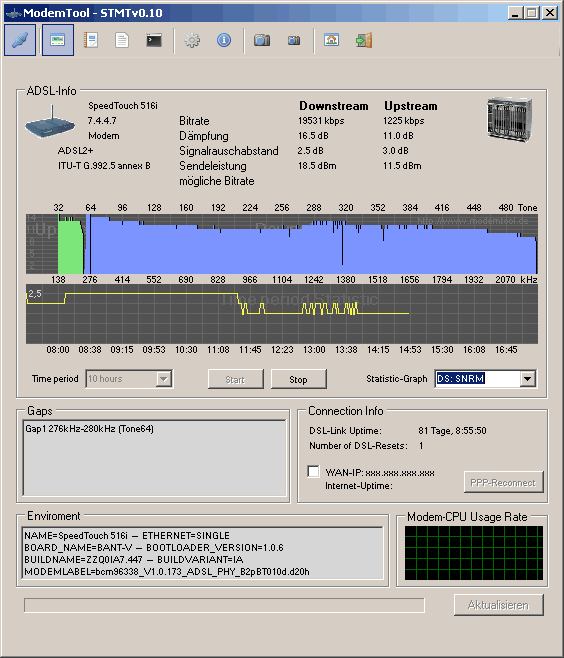The height and width of the screenshot is (658, 564).
Task: Click the DSL-Link Uptime value
Action: (x=452, y=431)
